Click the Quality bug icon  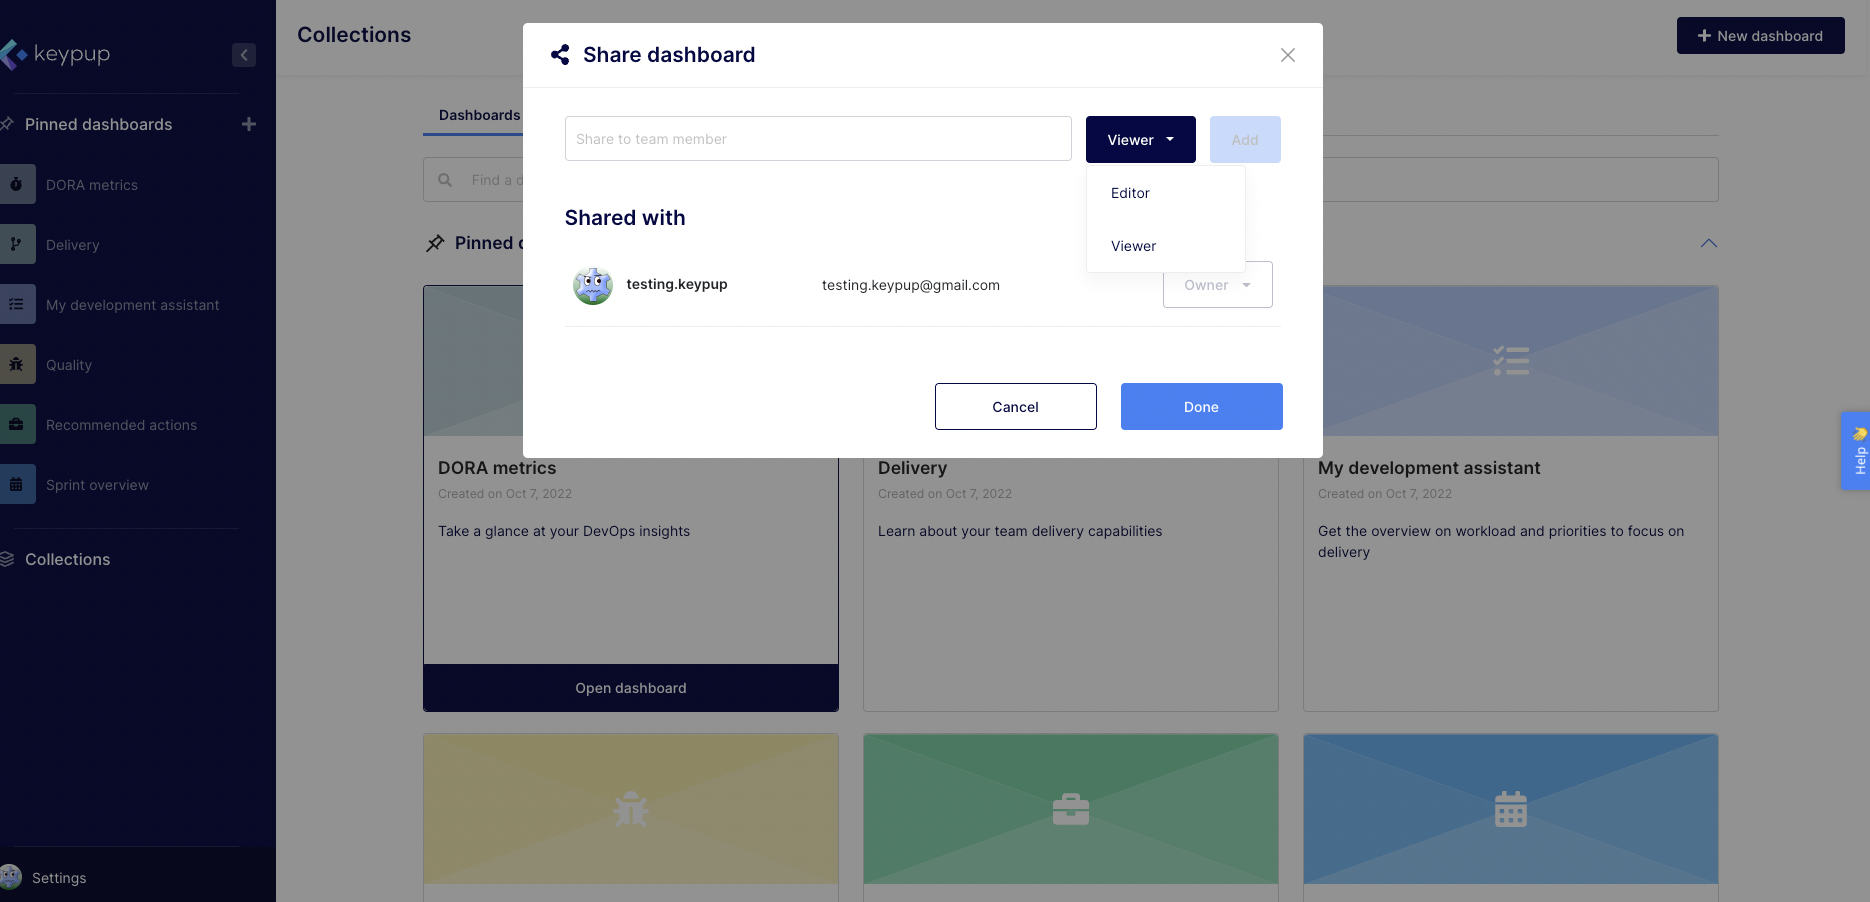coord(18,364)
